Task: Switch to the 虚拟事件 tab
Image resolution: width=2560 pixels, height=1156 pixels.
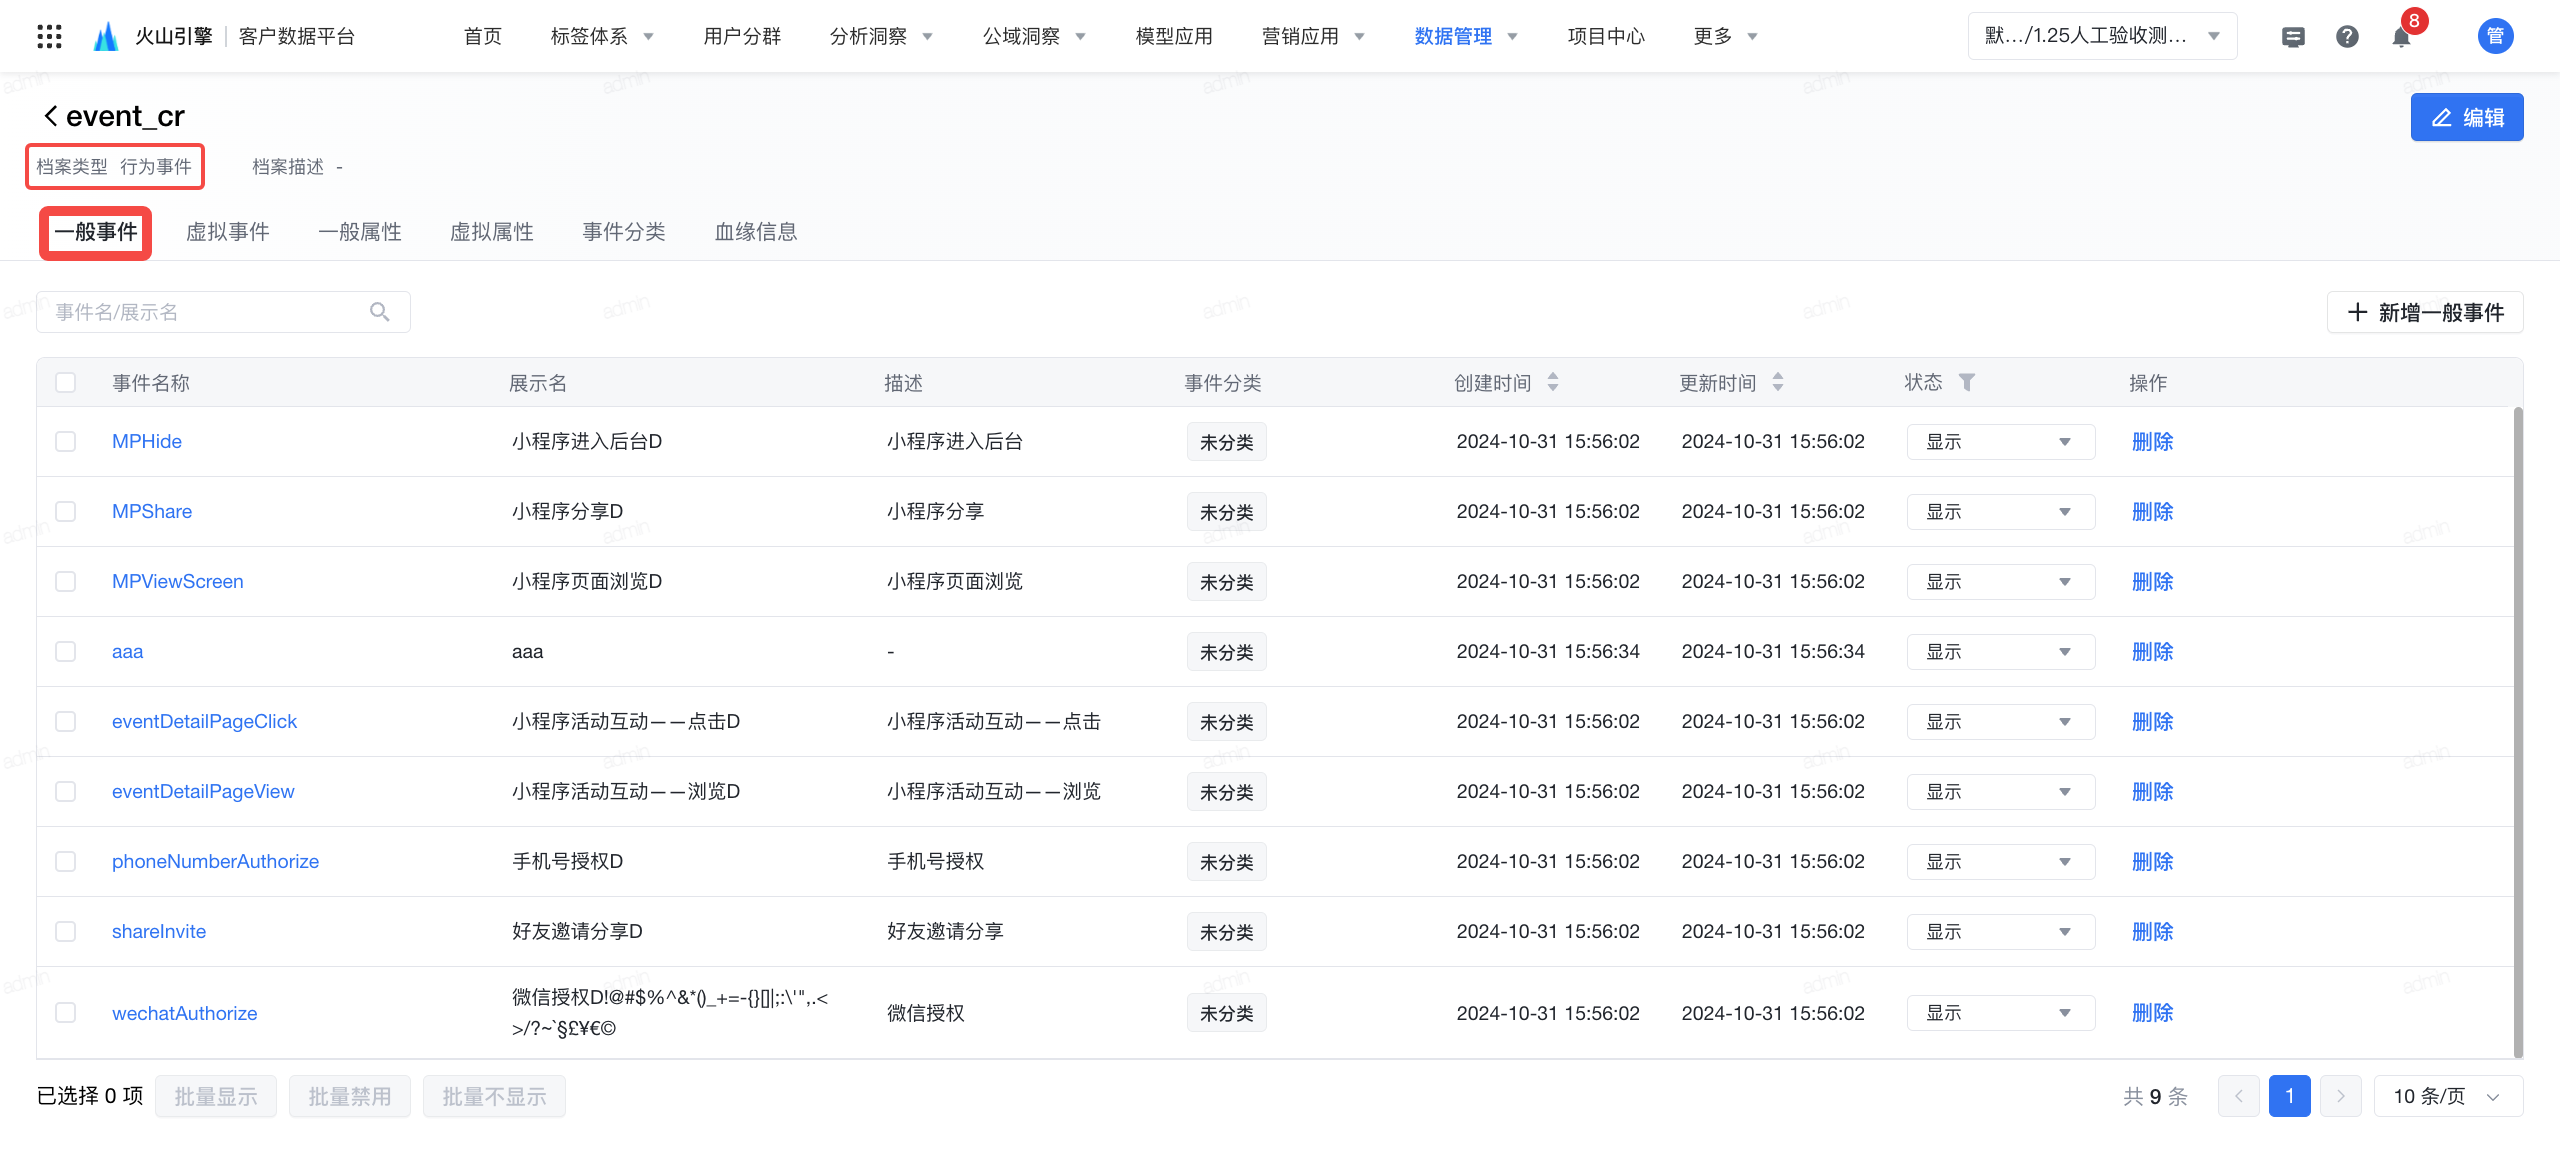Action: point(228,232)
